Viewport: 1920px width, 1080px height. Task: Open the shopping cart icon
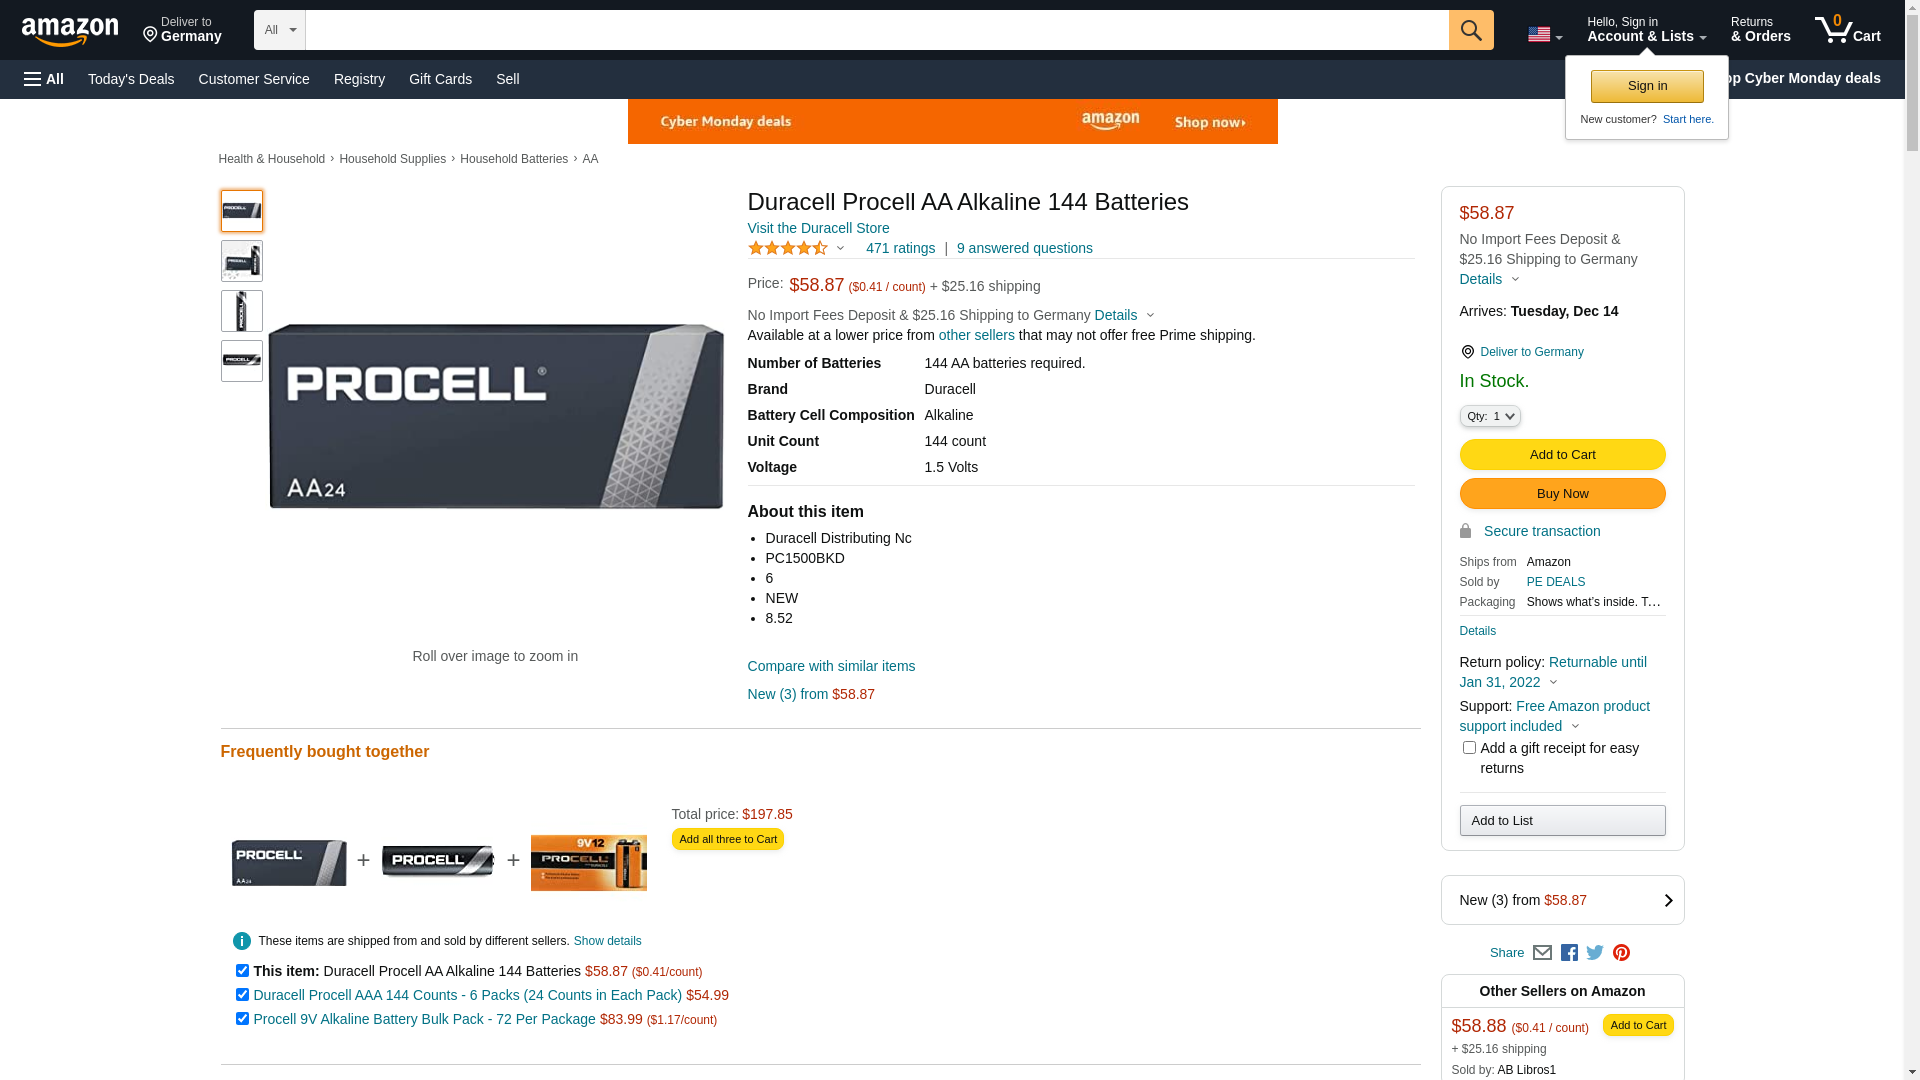pos(1846,30)
